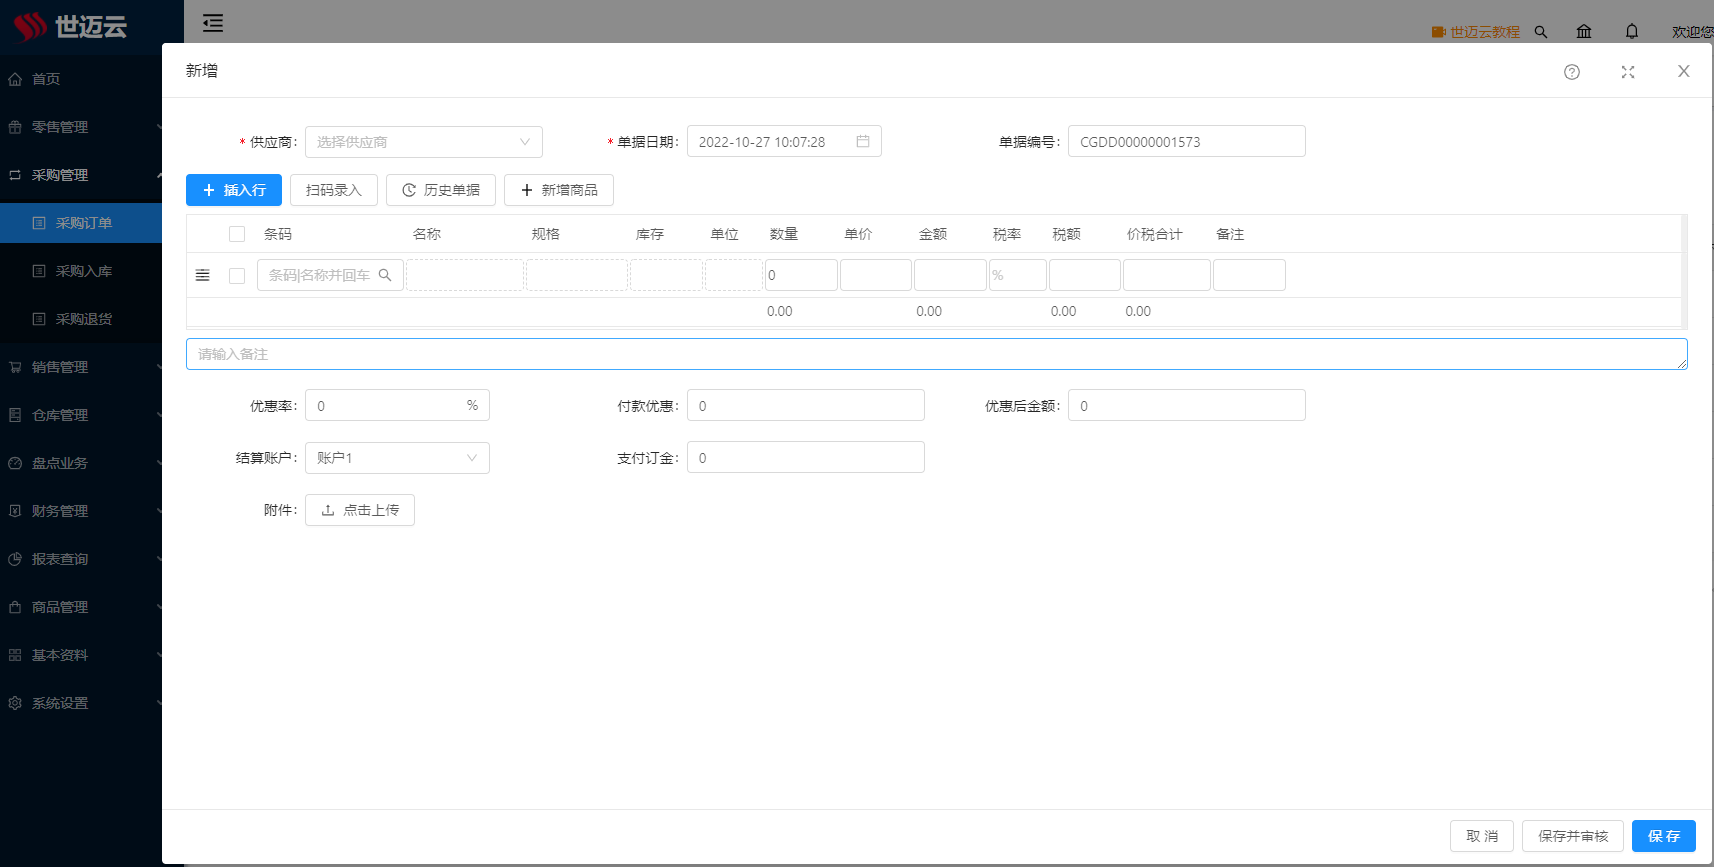Screen dimensions: 1714x867
Task: Click the 新增商品 add product button
Action: click(x=559, y=190)
